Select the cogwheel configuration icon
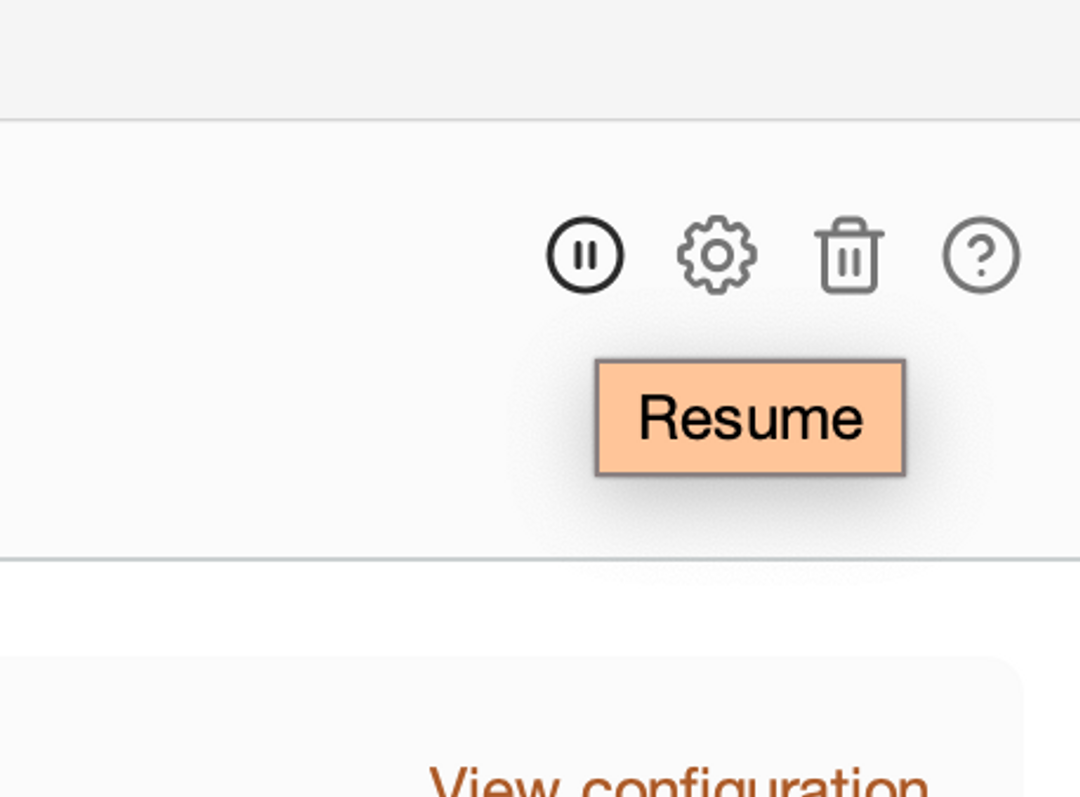 717,255
